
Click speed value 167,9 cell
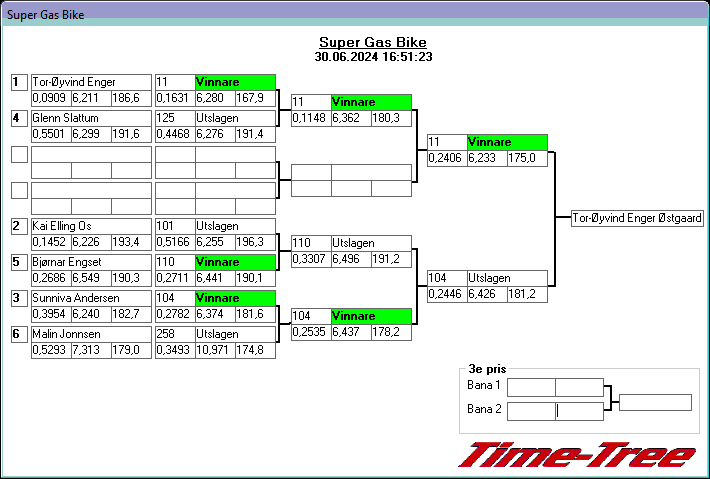tap(256, 98)
